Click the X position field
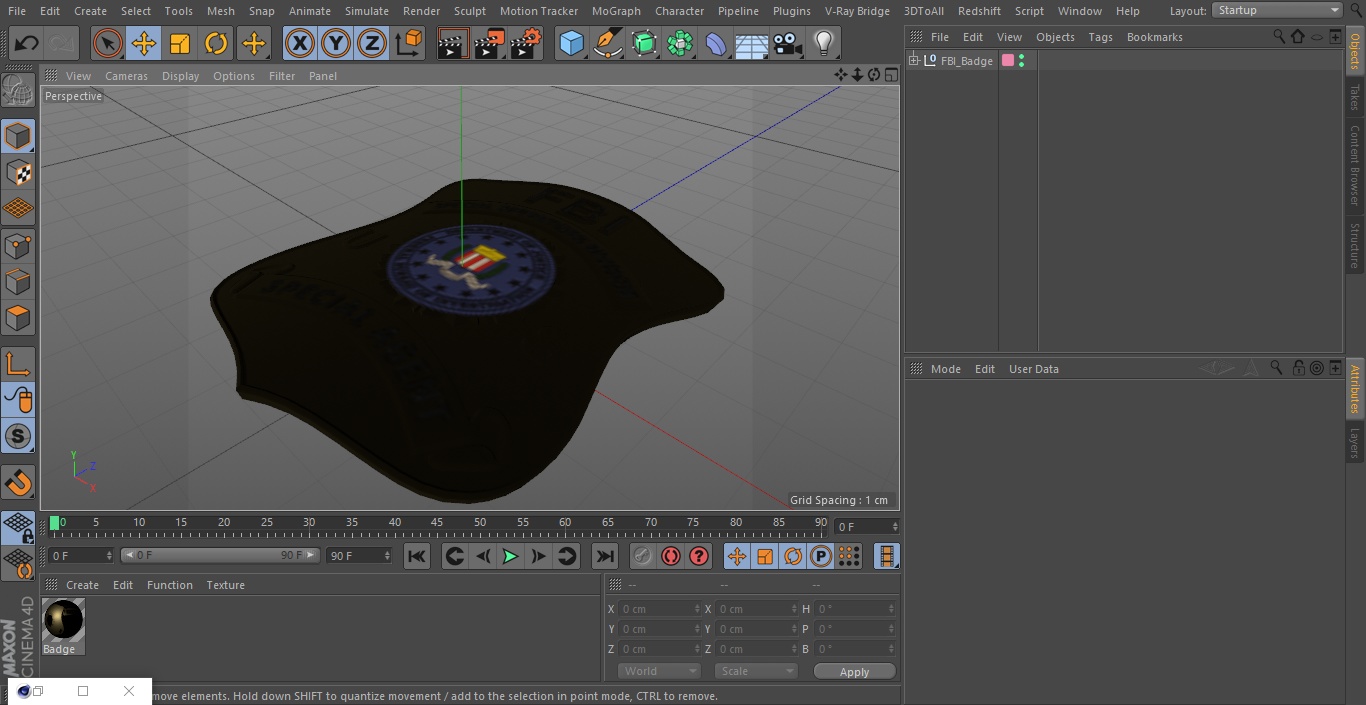 click(659, 609)
